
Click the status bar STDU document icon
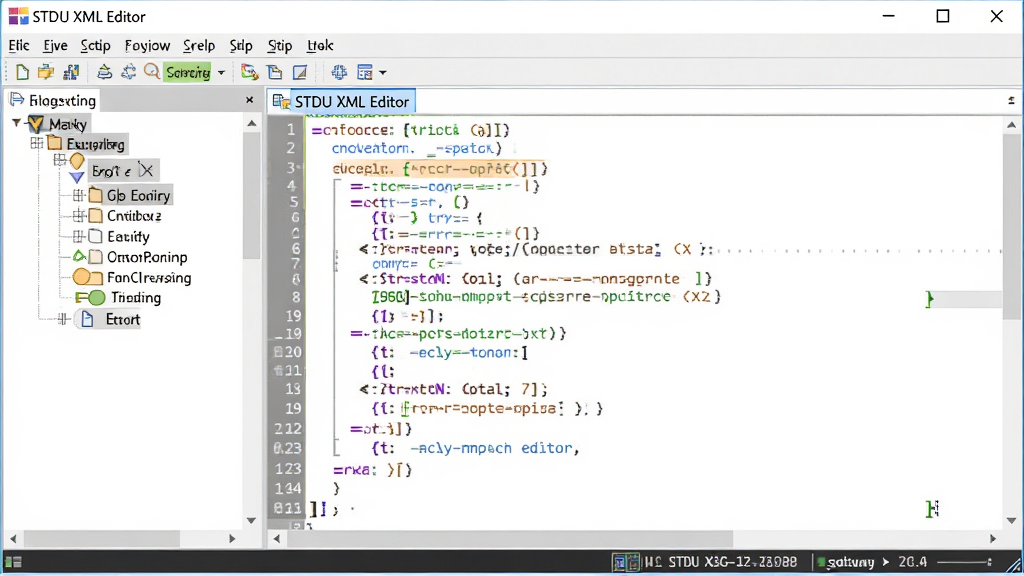(x=626, y=562)
